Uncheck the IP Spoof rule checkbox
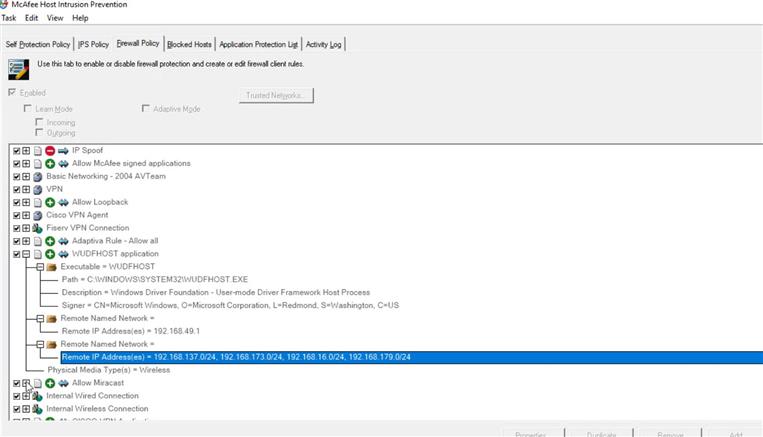The height and width of the screenshot is (437, 763). [17, 150]
